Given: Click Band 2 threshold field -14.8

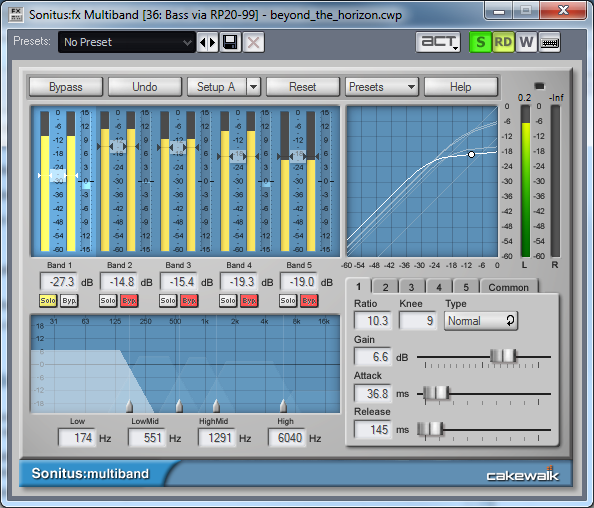Looking at the screenshot, I should tap(119, 282).
